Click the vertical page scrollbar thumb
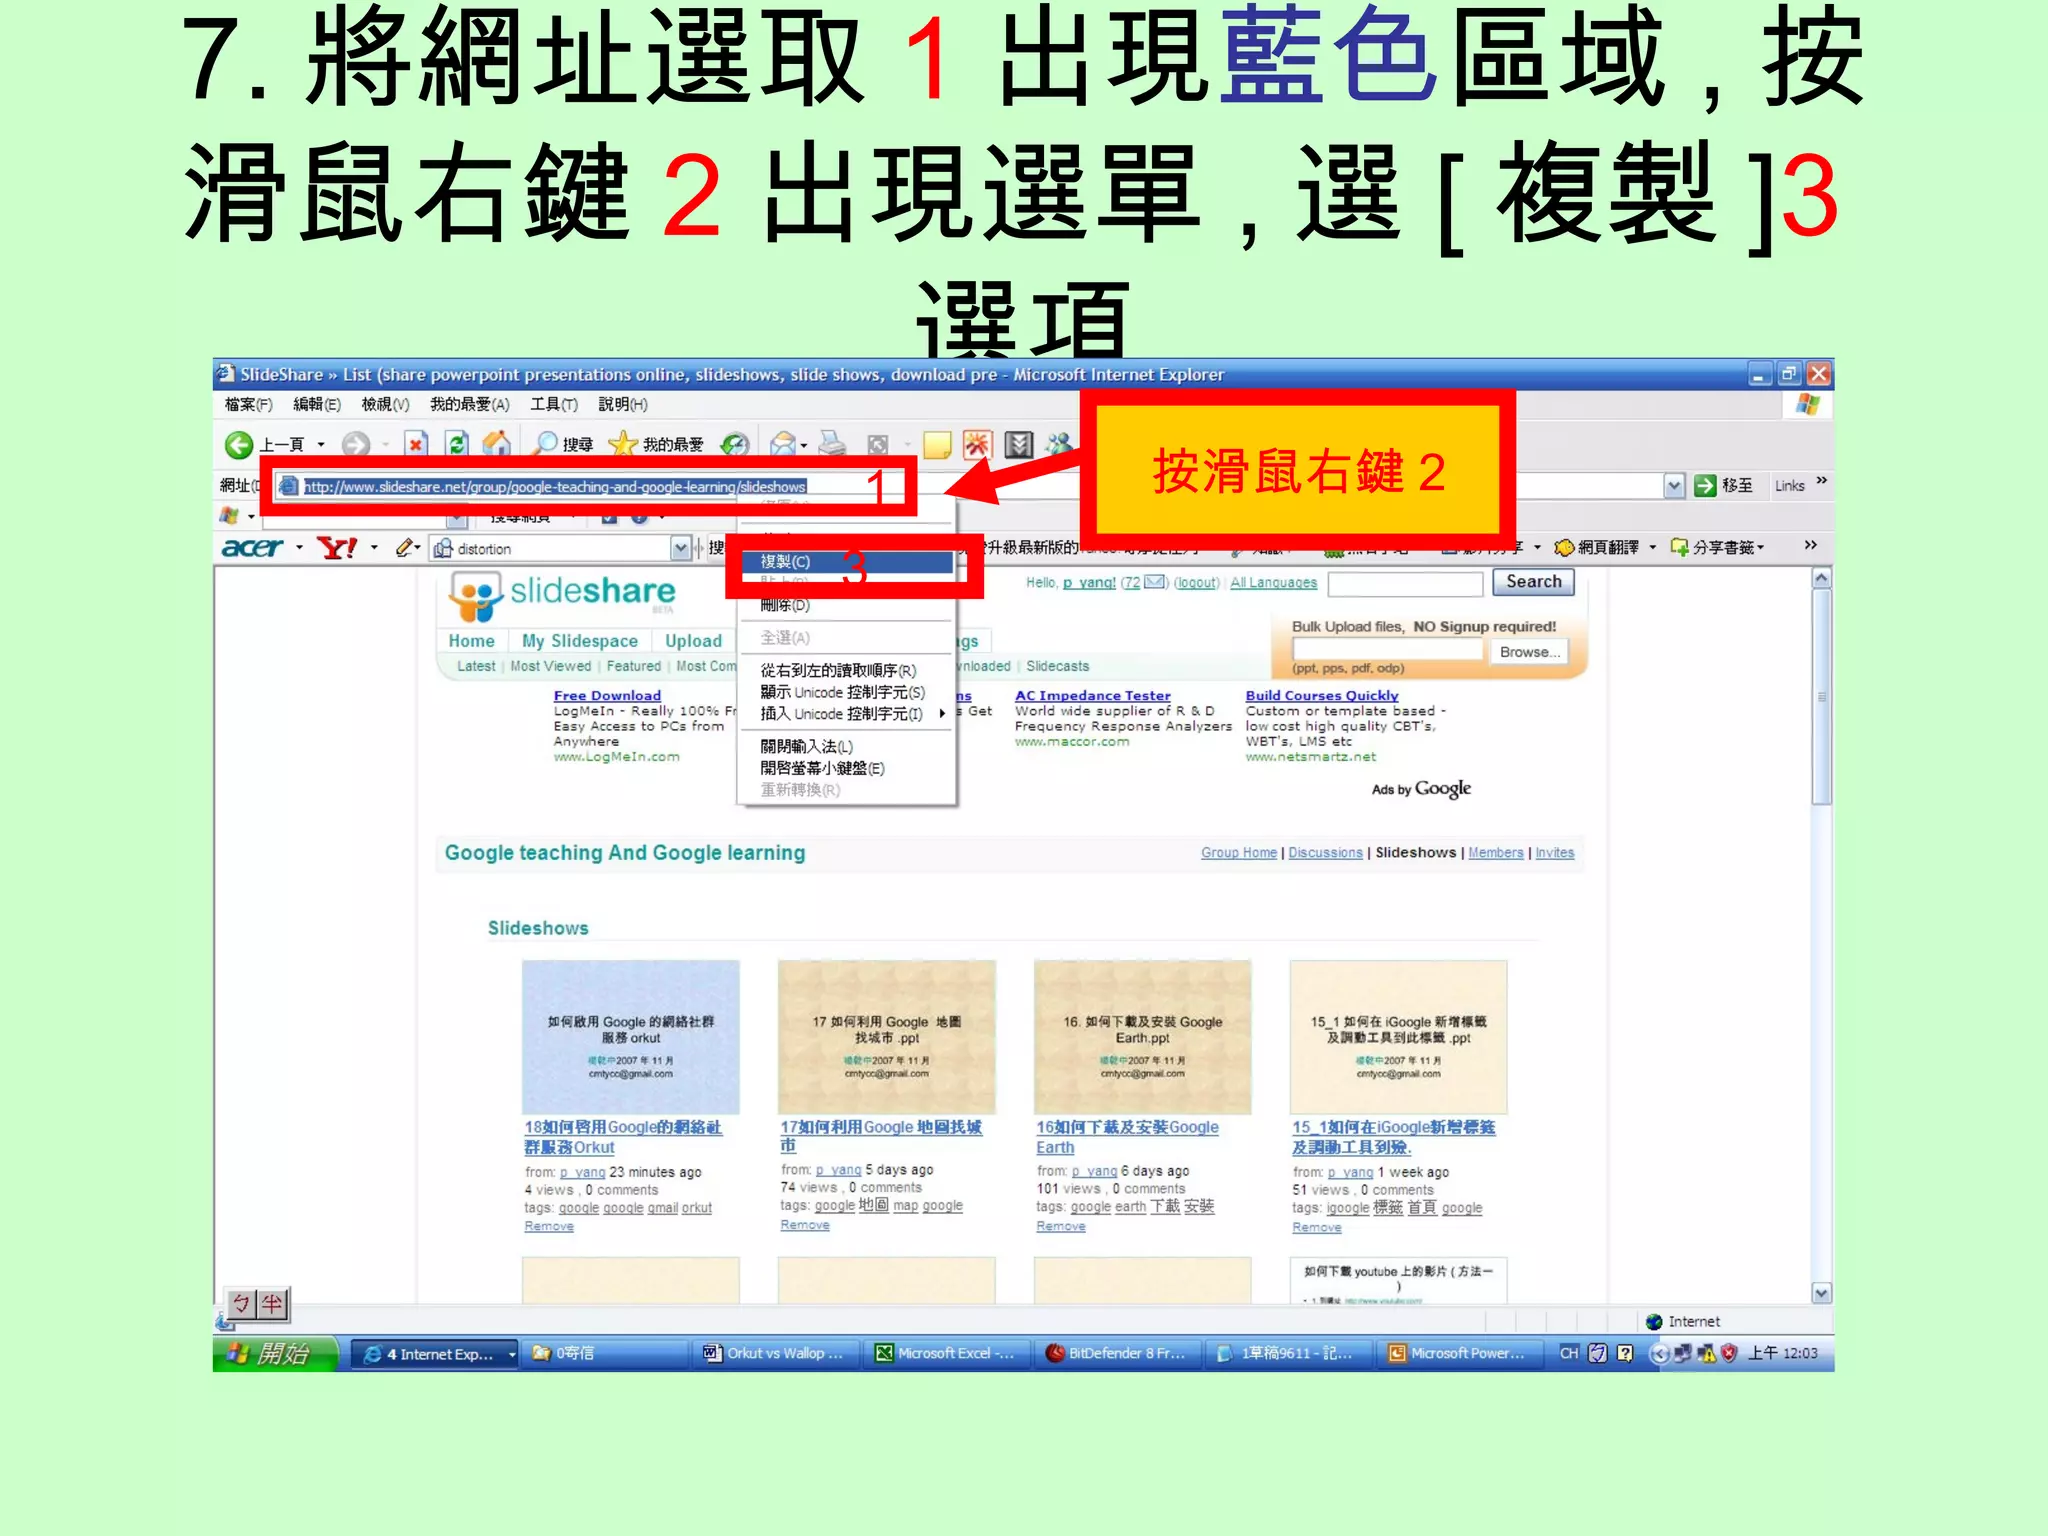This screenshot has width=2048, height=1536. [1821, 696]
